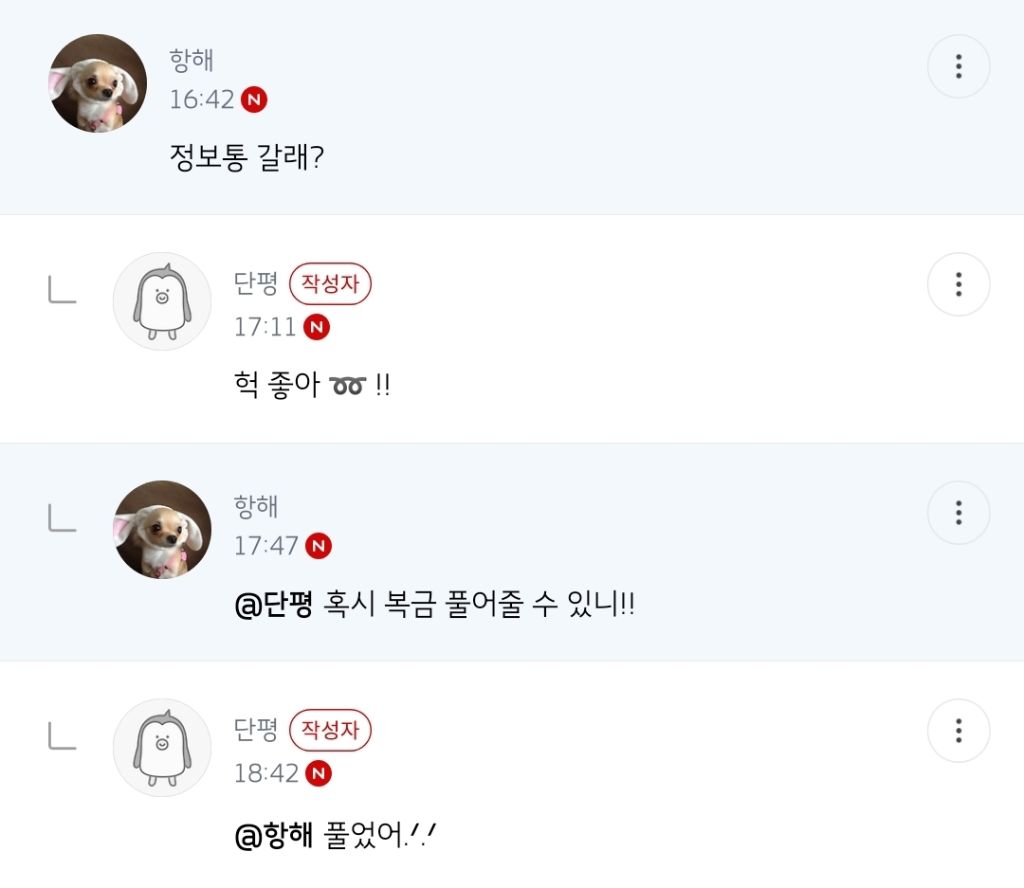Tap the timestamp 16:42 on 항해's comment
This screenshot has width=1024, height=888.
(x=200, y=100)
